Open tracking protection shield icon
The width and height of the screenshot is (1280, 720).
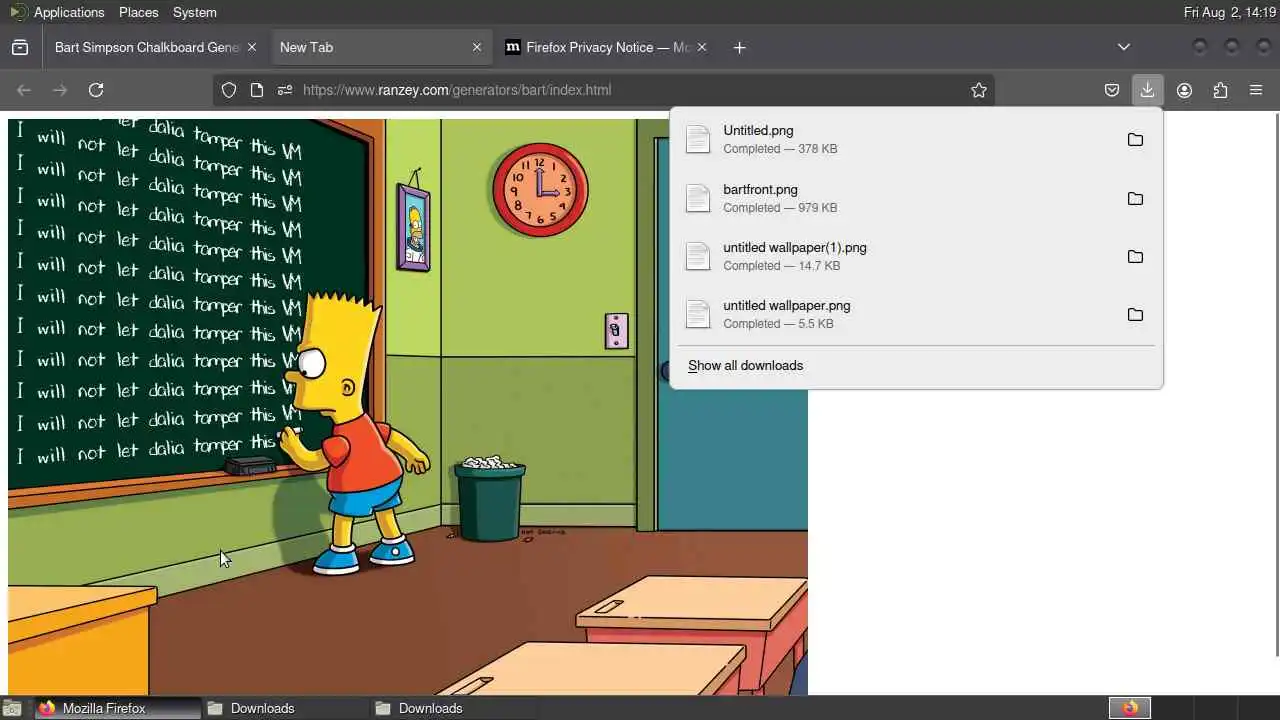coord(229,90)
